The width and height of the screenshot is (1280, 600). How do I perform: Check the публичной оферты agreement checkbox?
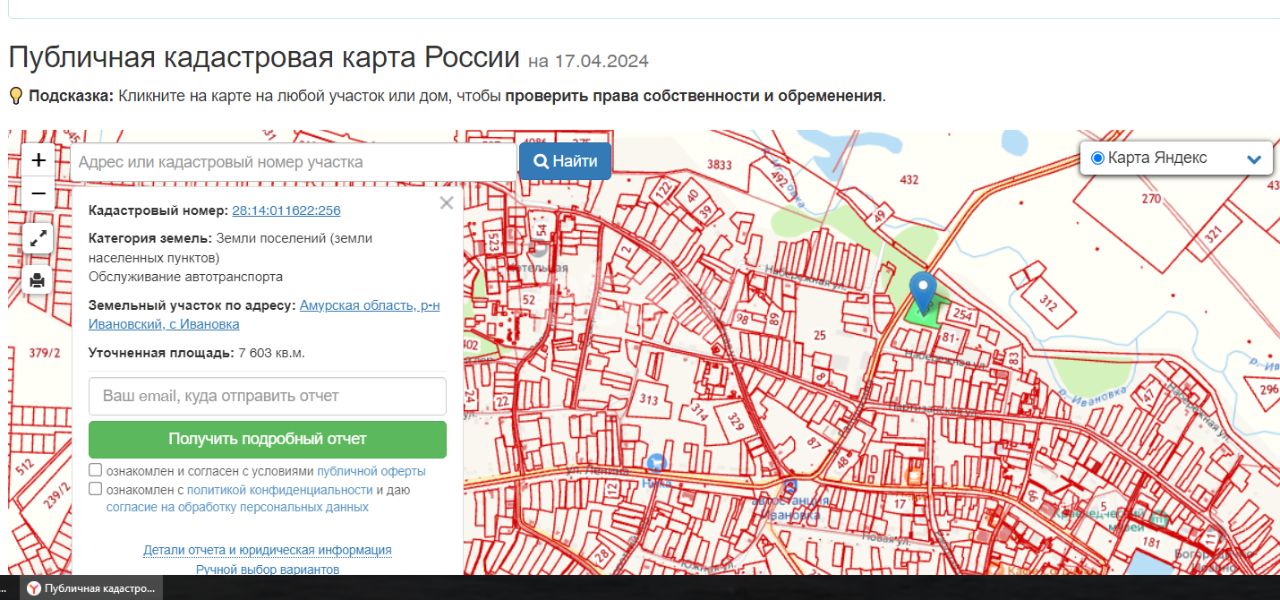(95, 470)
